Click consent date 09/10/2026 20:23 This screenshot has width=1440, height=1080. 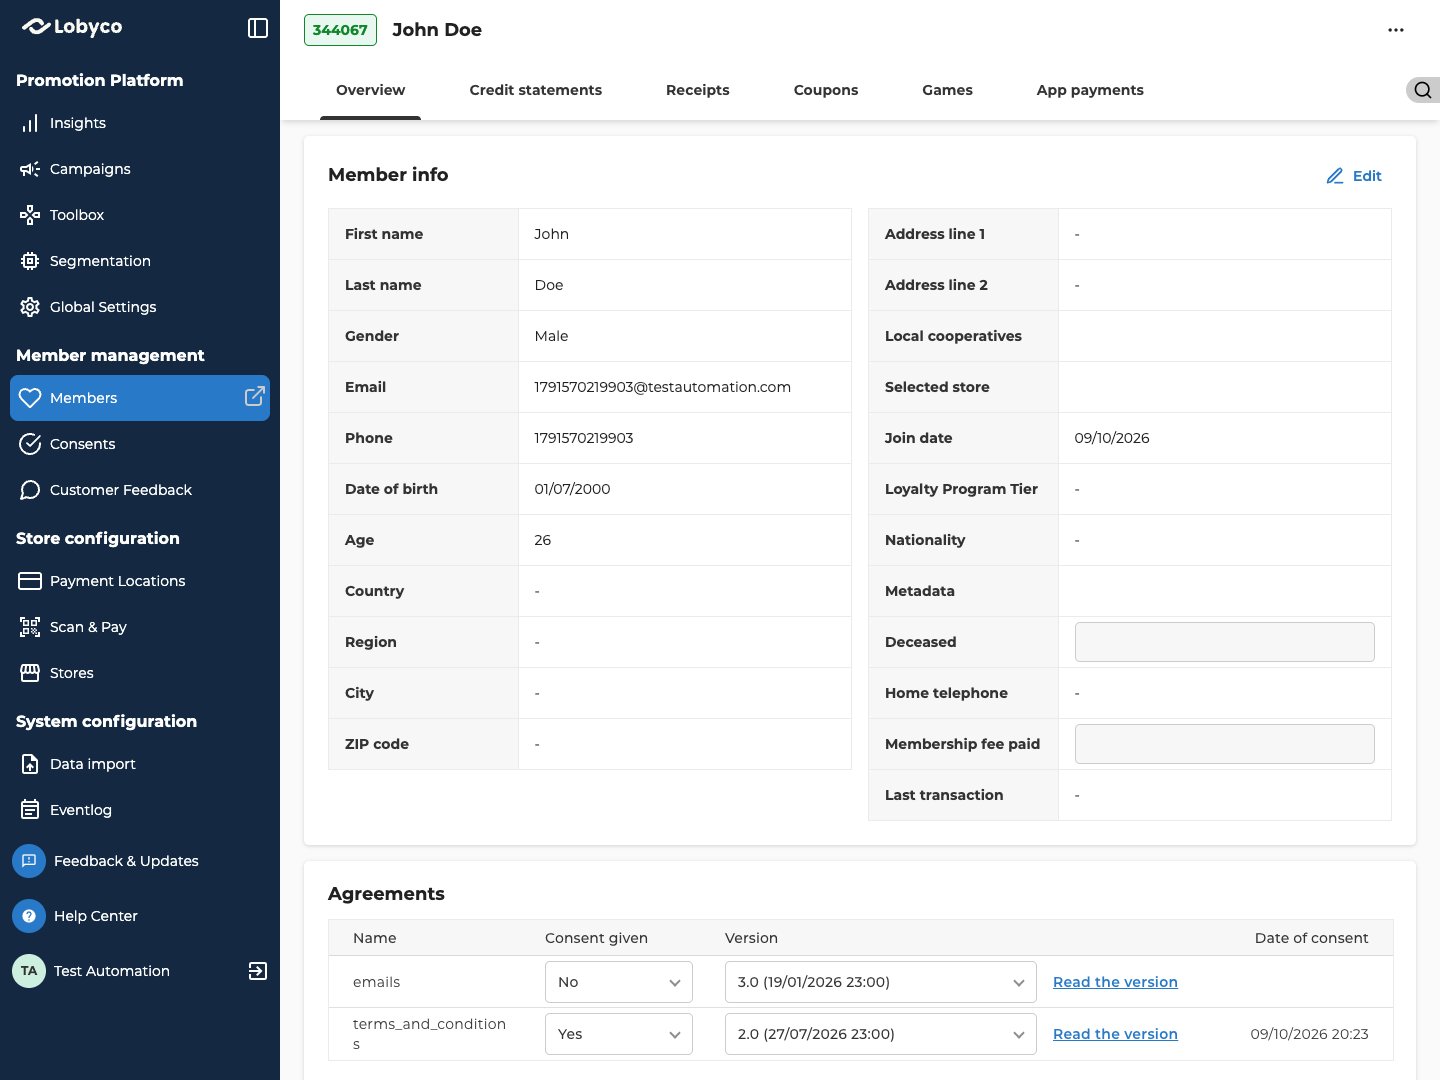(x=1309, y=1034)
